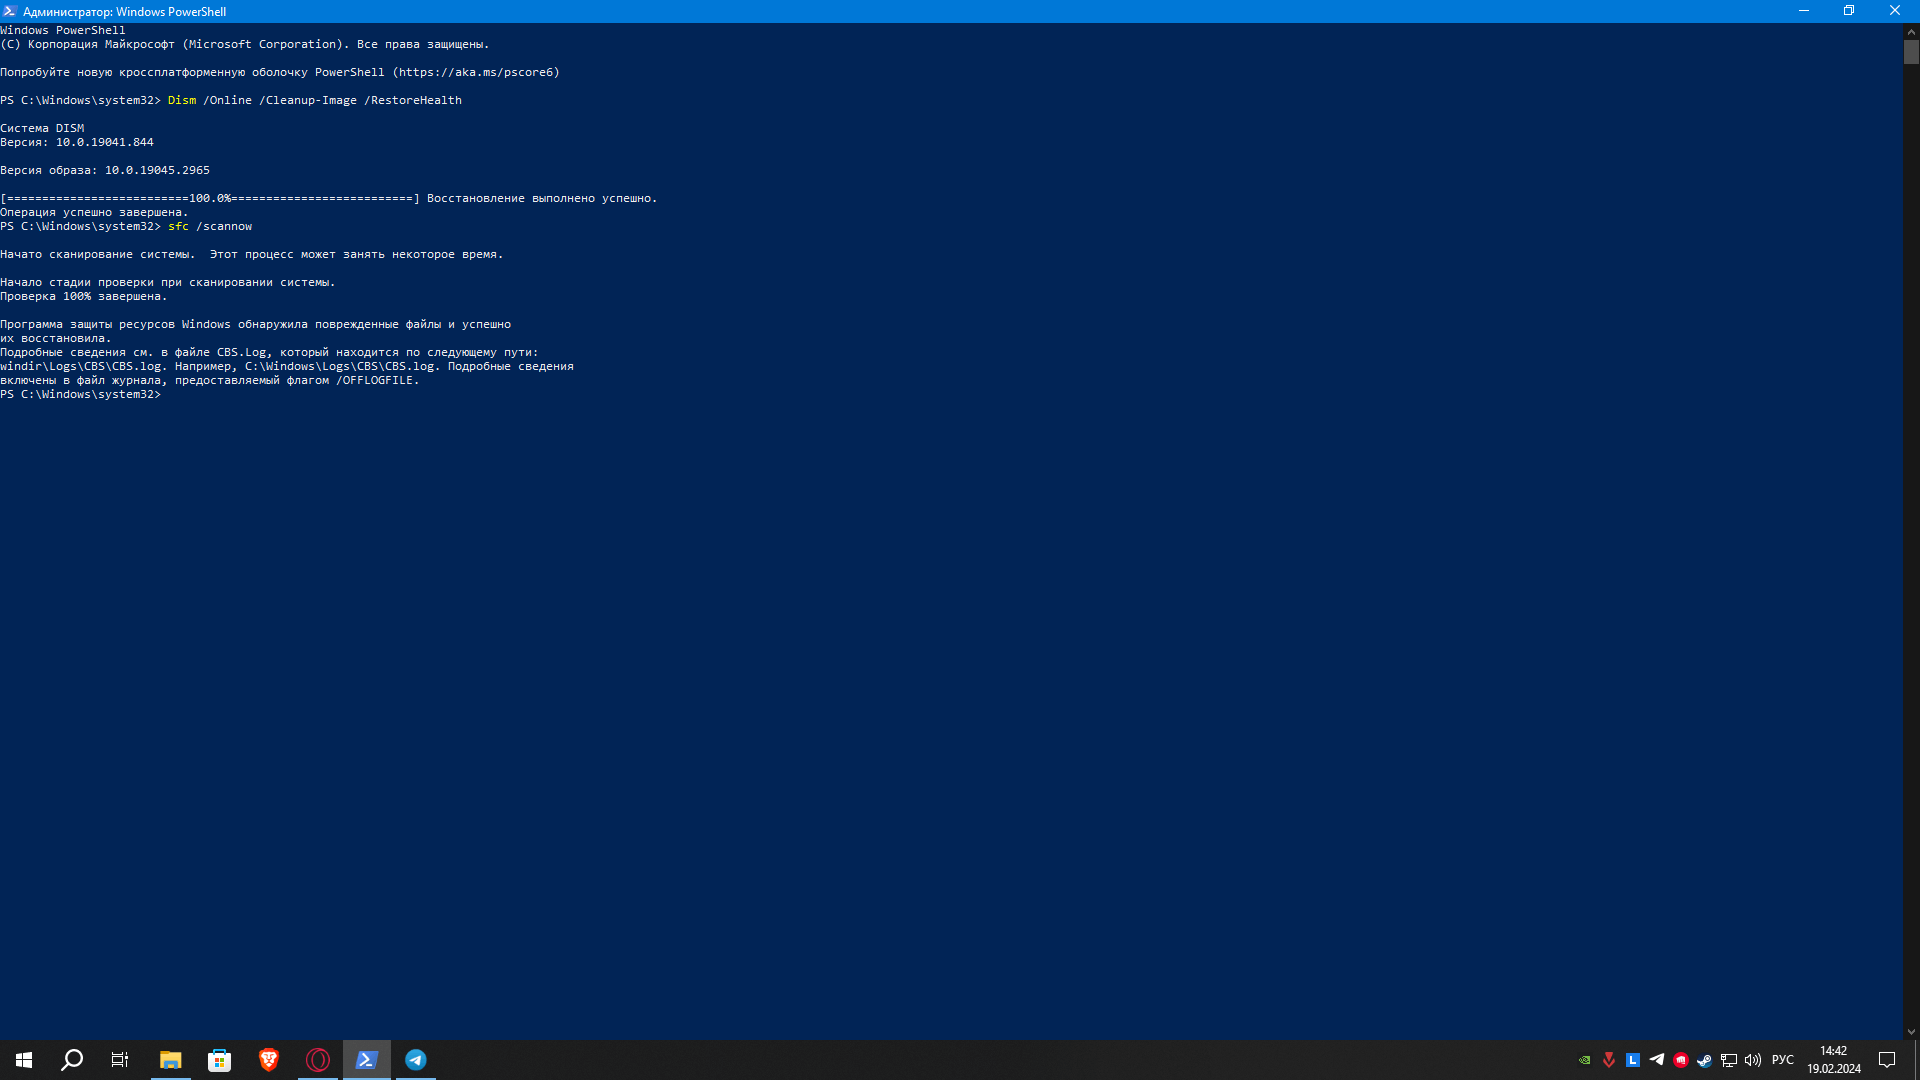Open the Windows Start menu

click(x=24, y=1060)
